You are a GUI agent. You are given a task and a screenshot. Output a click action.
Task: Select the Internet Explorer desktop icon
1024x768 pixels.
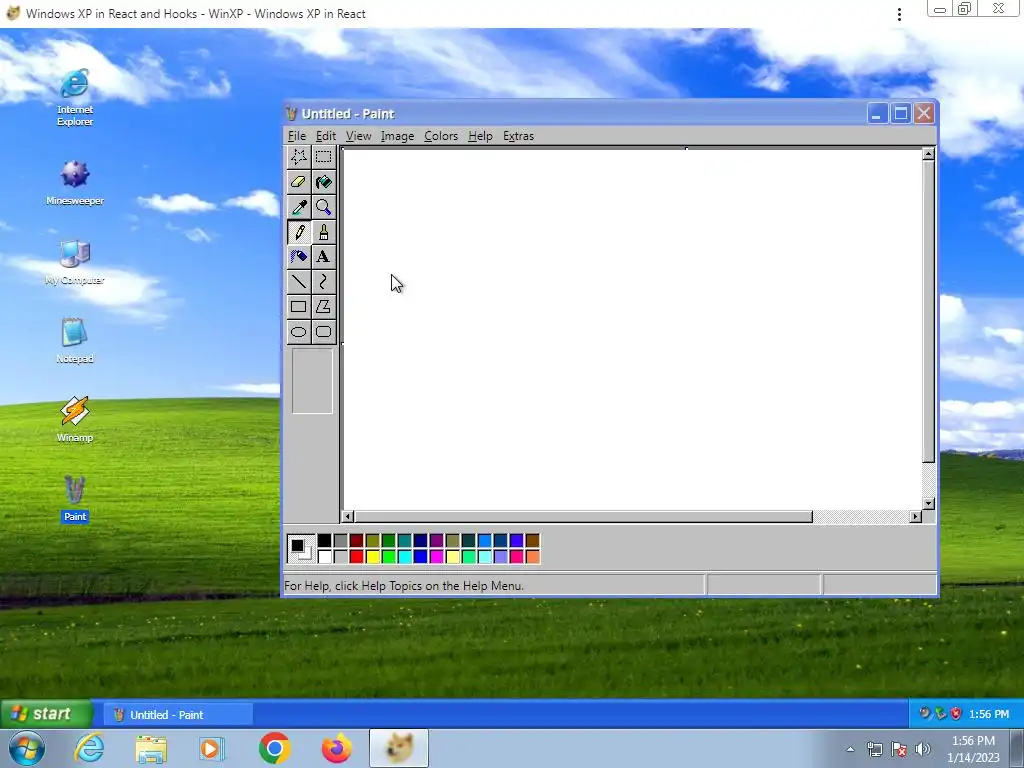tap(74, 97)
